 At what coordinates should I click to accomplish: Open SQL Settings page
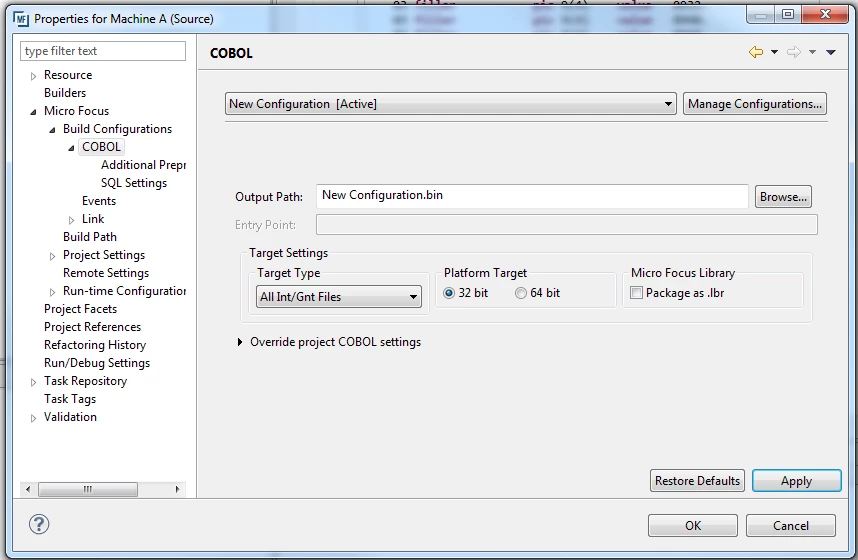coord(134,183)
